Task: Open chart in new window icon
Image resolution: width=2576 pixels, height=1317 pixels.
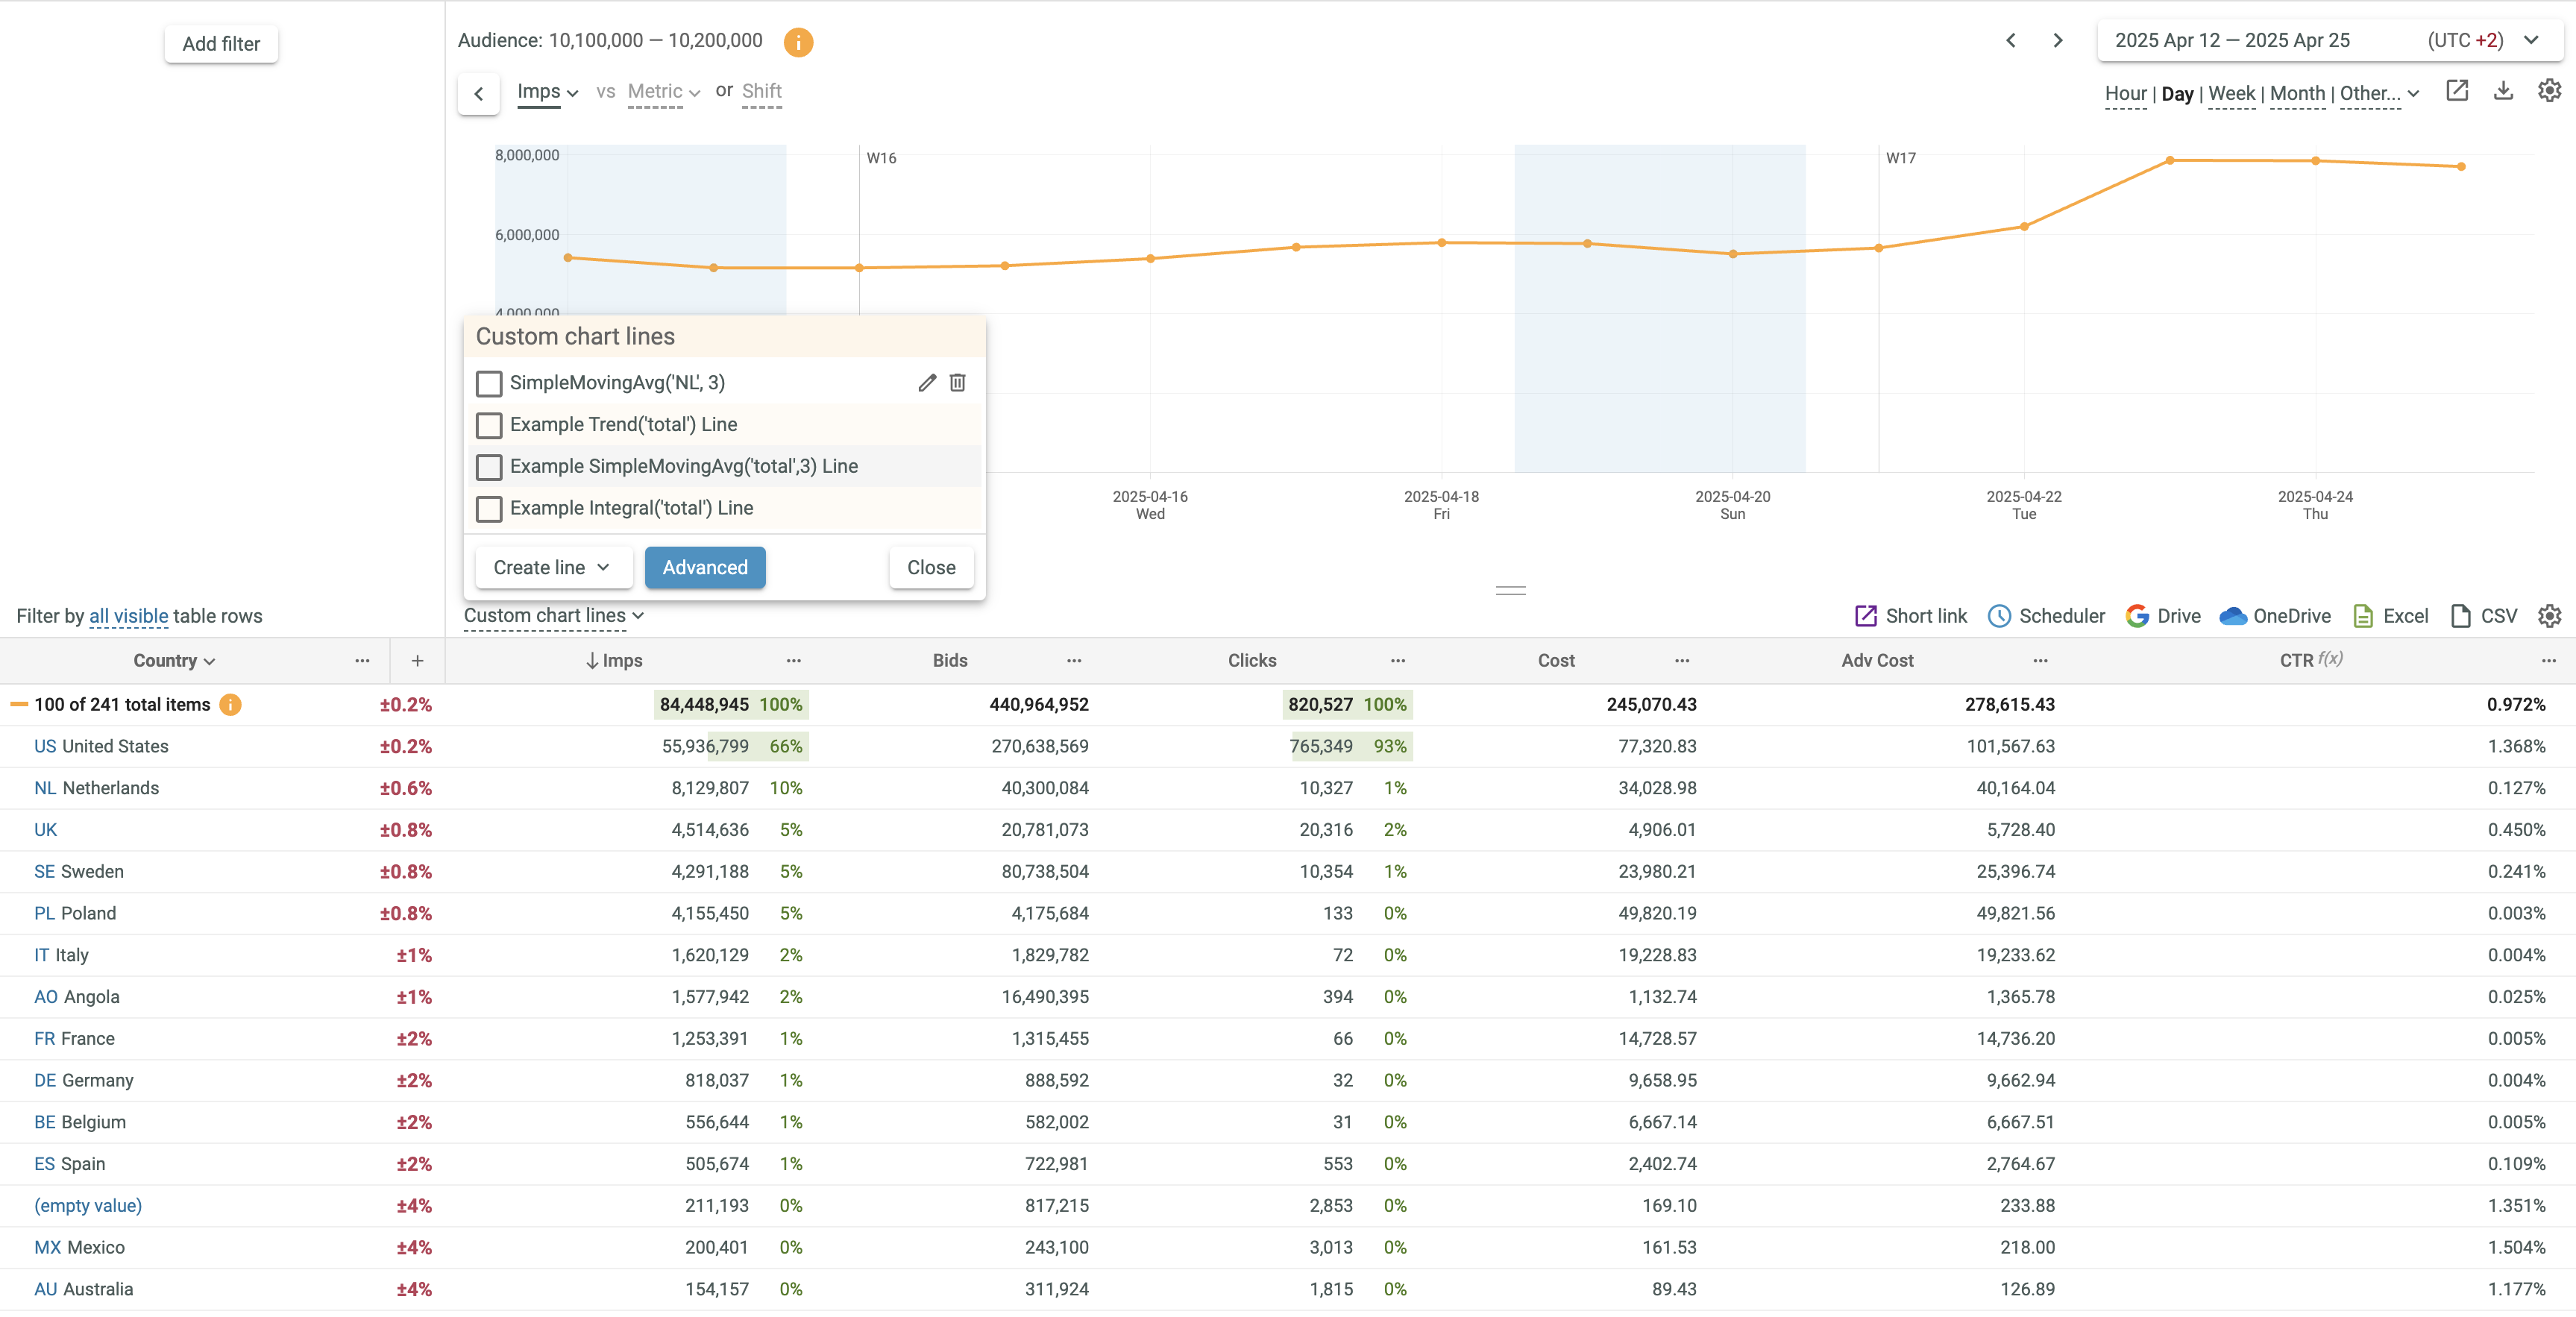Action: [x=2457, y=91]
